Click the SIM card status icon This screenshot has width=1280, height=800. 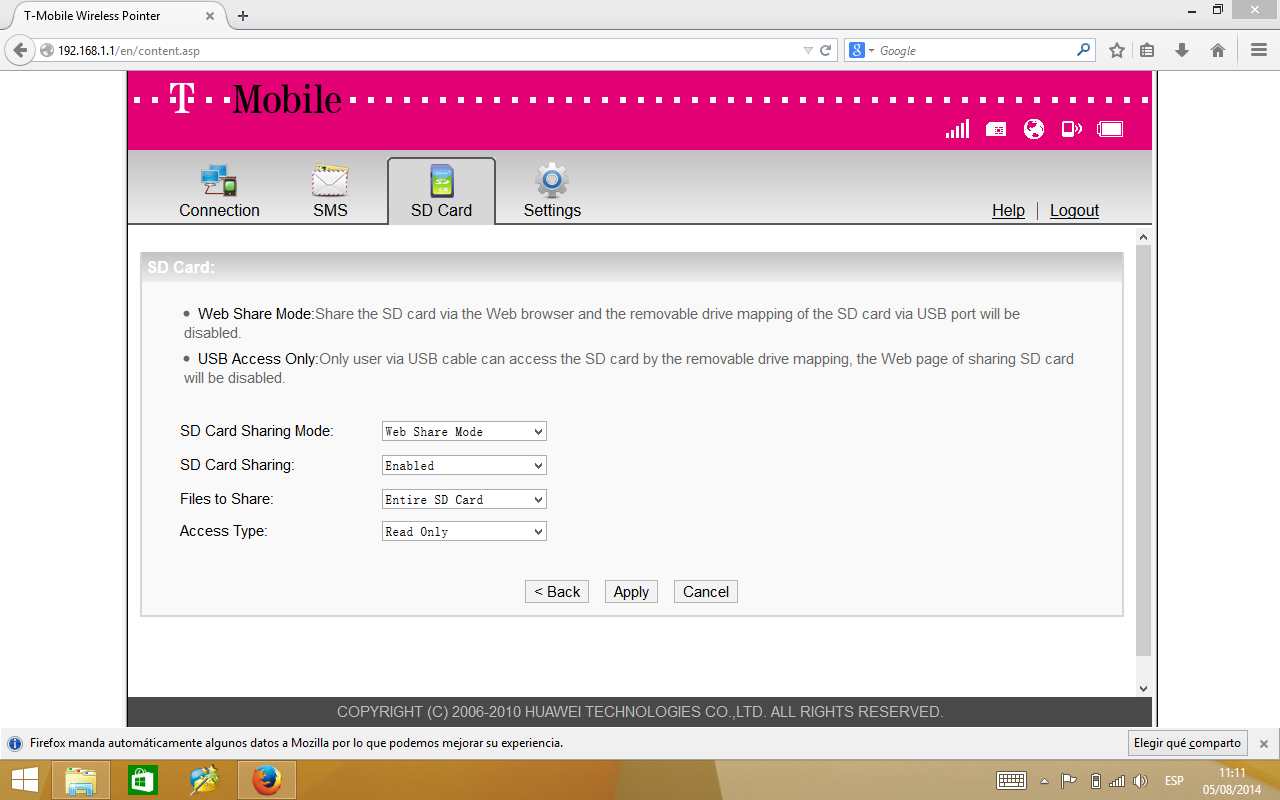pos(995,129)
